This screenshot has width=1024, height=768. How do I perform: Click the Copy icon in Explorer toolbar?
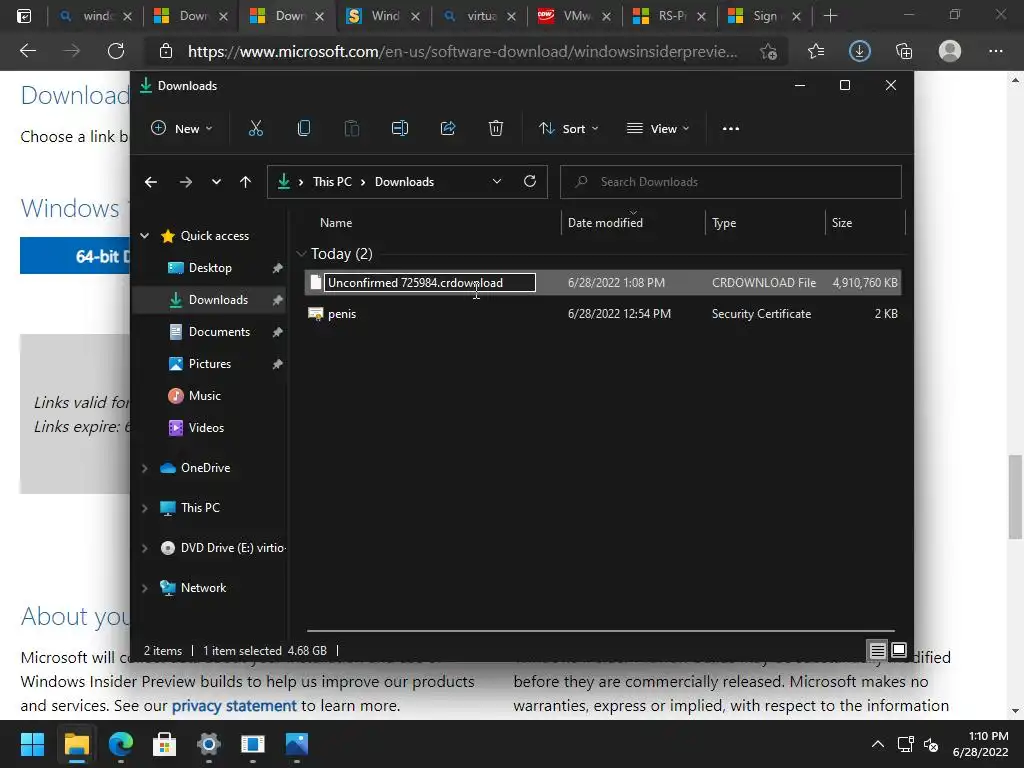pyautogui.click(x=304, y=129)
